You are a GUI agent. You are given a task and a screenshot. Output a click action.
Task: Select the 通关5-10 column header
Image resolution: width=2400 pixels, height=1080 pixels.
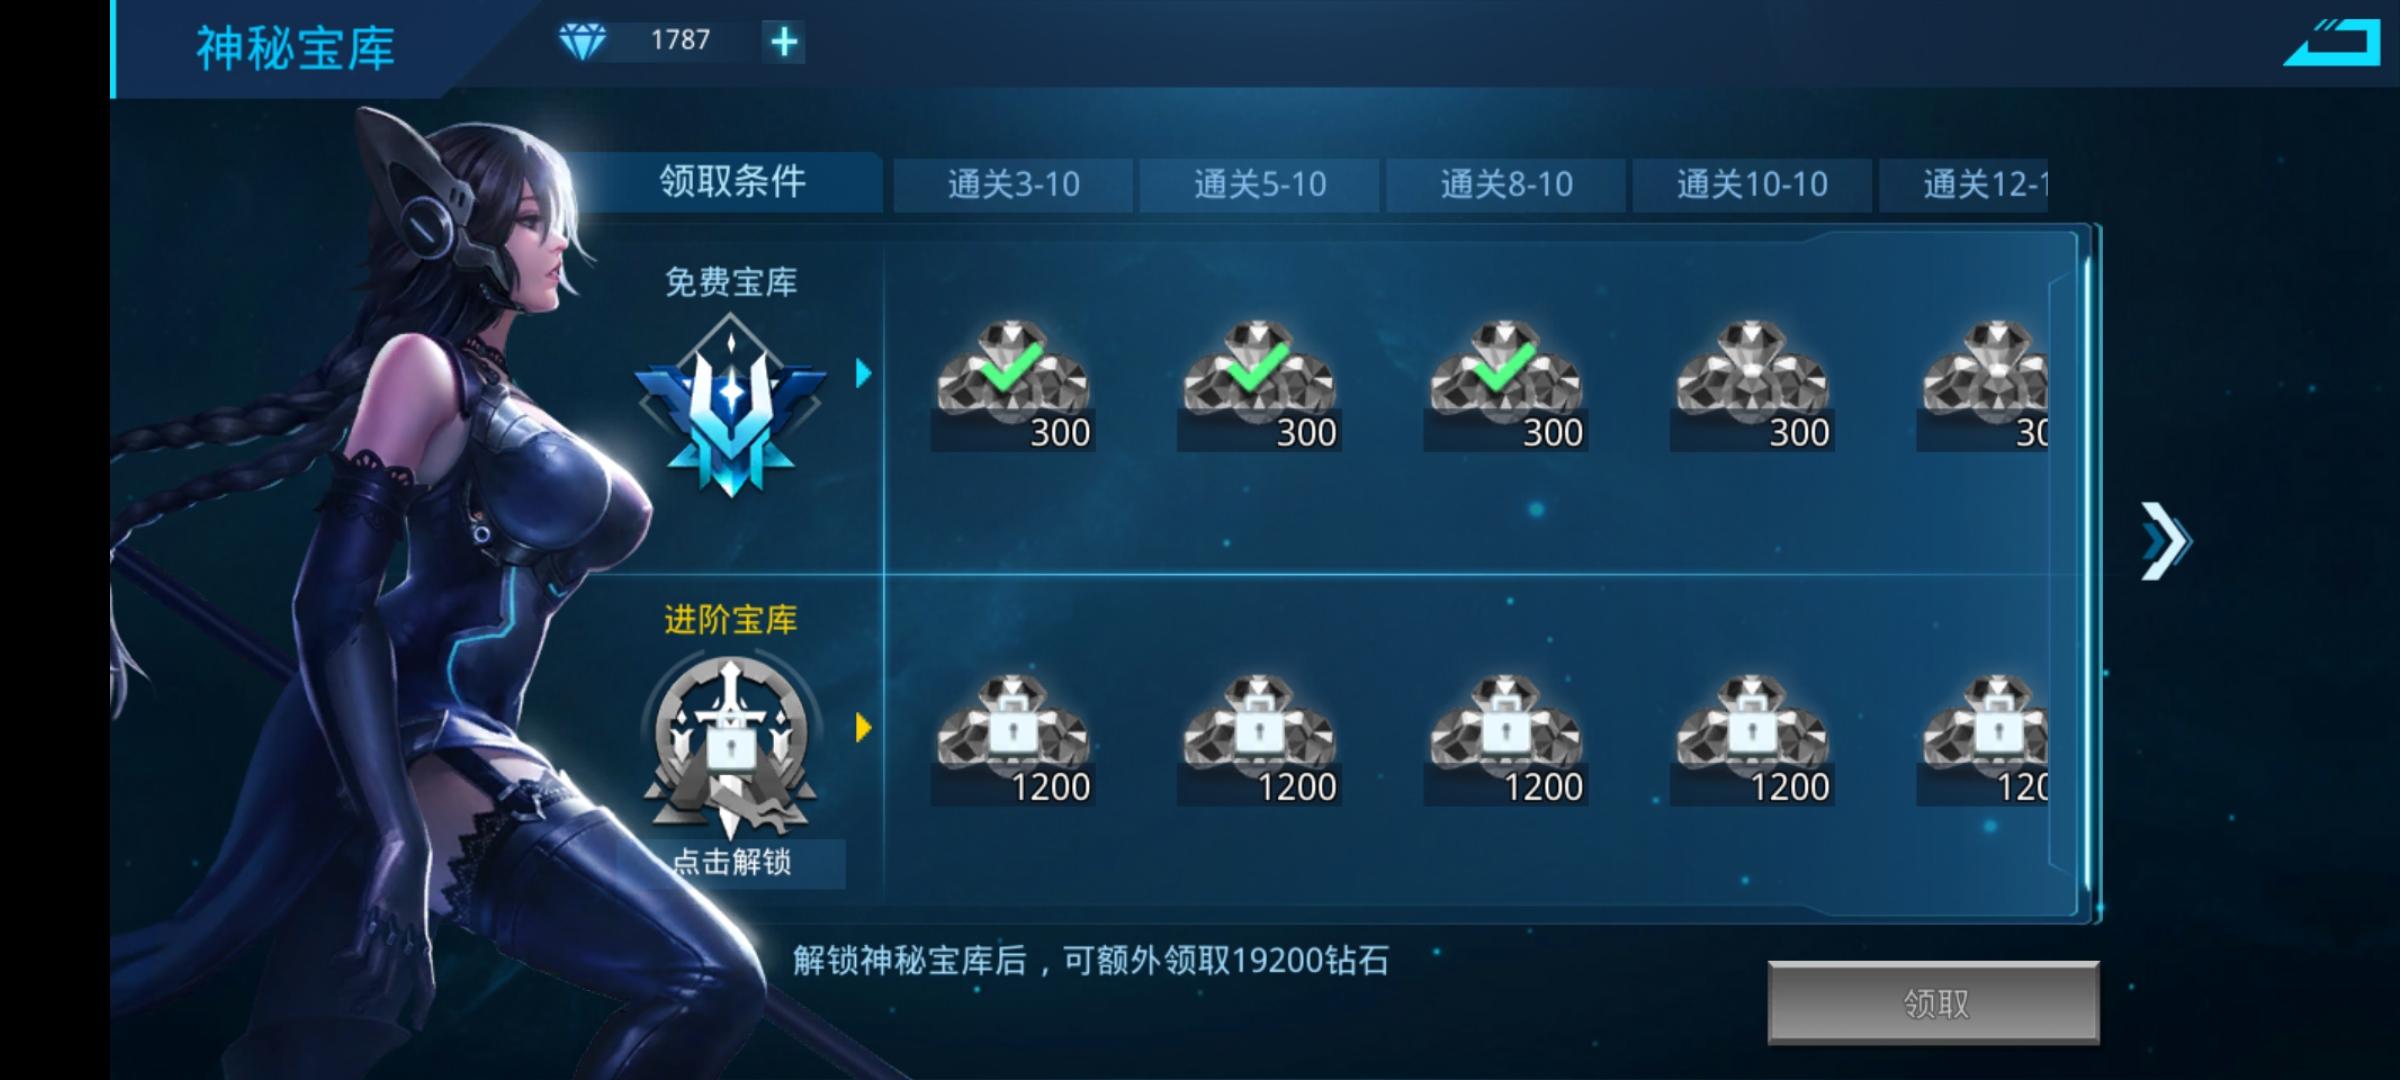tap(1259, 185)
